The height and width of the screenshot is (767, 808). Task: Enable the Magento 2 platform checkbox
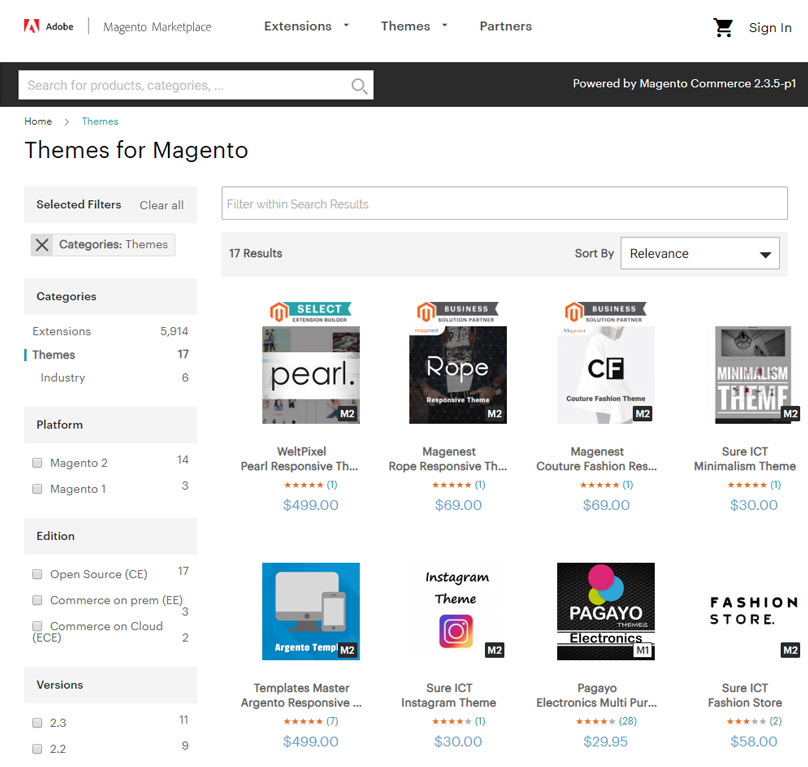pos(37,463)
